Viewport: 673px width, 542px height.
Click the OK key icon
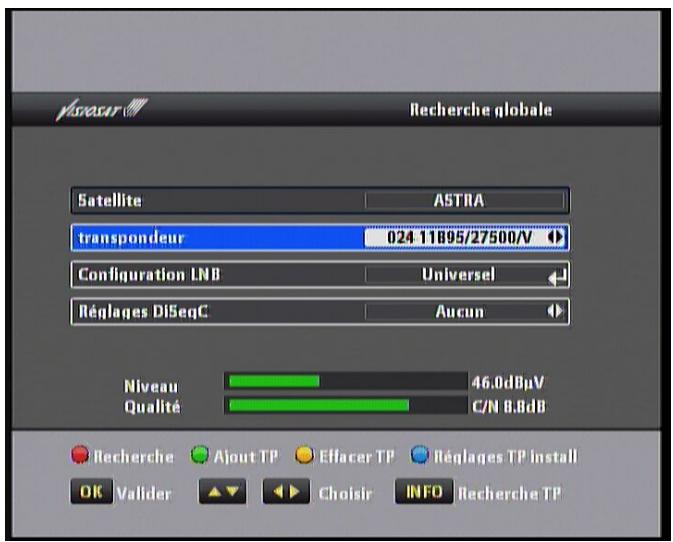tap(91, 491)
